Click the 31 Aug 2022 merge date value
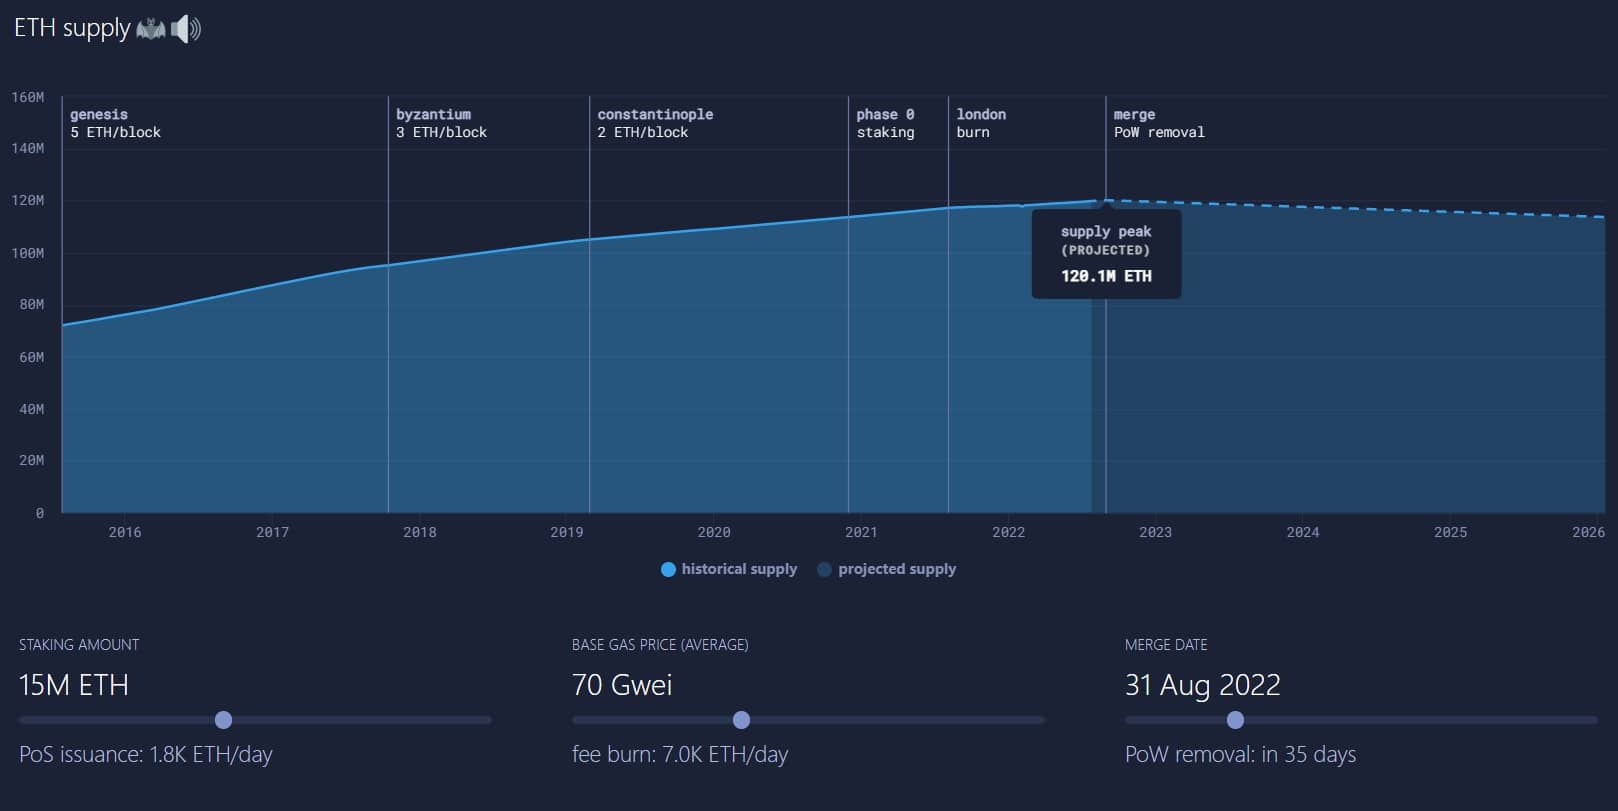The image size is (1618, 811). 1202,685
